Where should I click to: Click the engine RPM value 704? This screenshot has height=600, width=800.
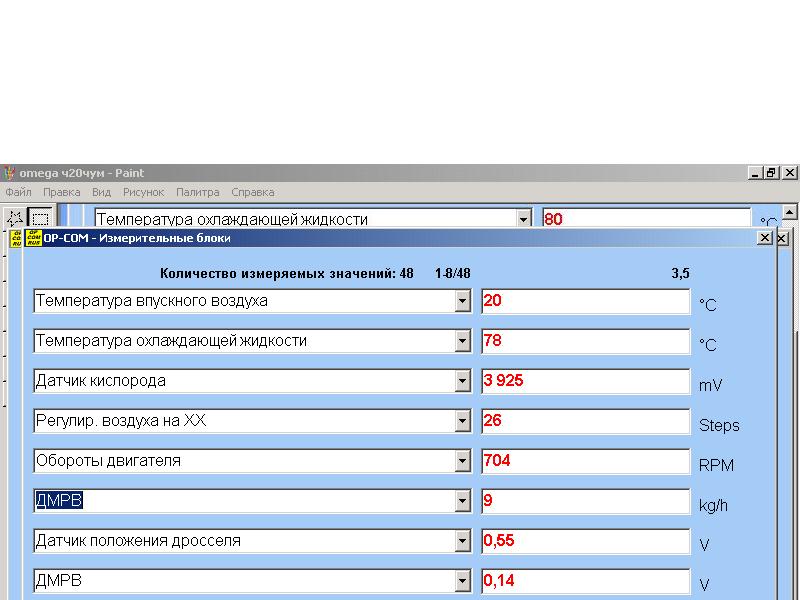(x=586, y=461)
